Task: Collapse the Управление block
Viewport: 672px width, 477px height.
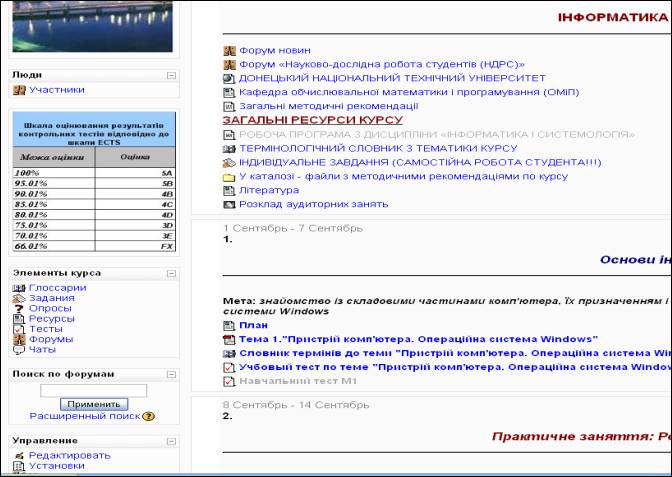Action: [x=171, y=441]
